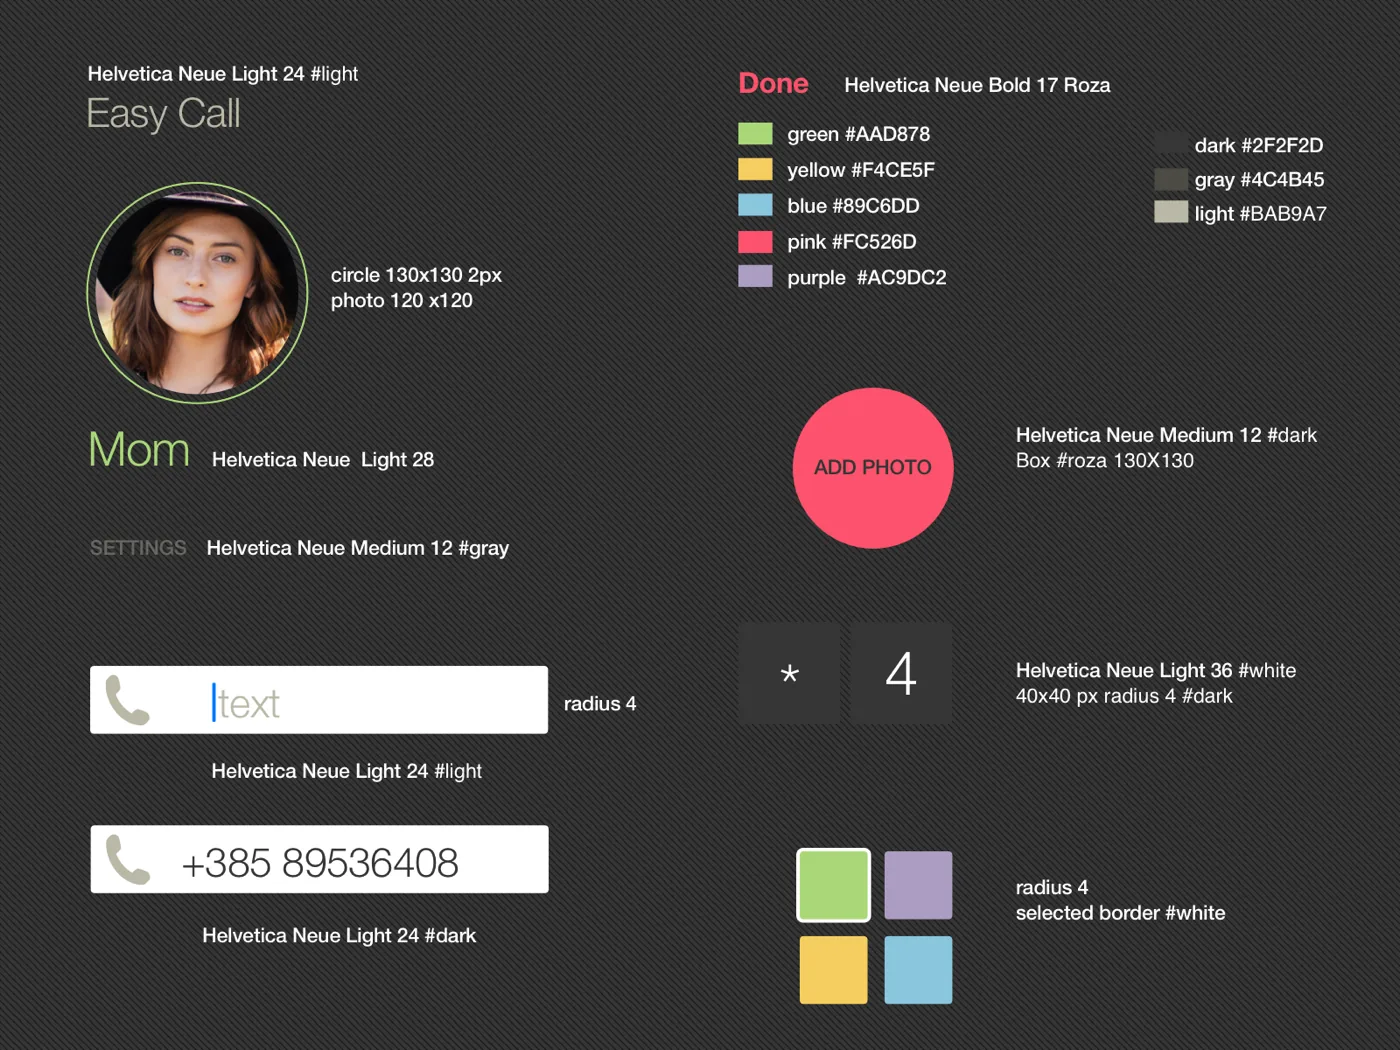Tap the number 4 keypad key
Image resolution: width=1400 pixels, height=1050 pixels.
(901, 673)
